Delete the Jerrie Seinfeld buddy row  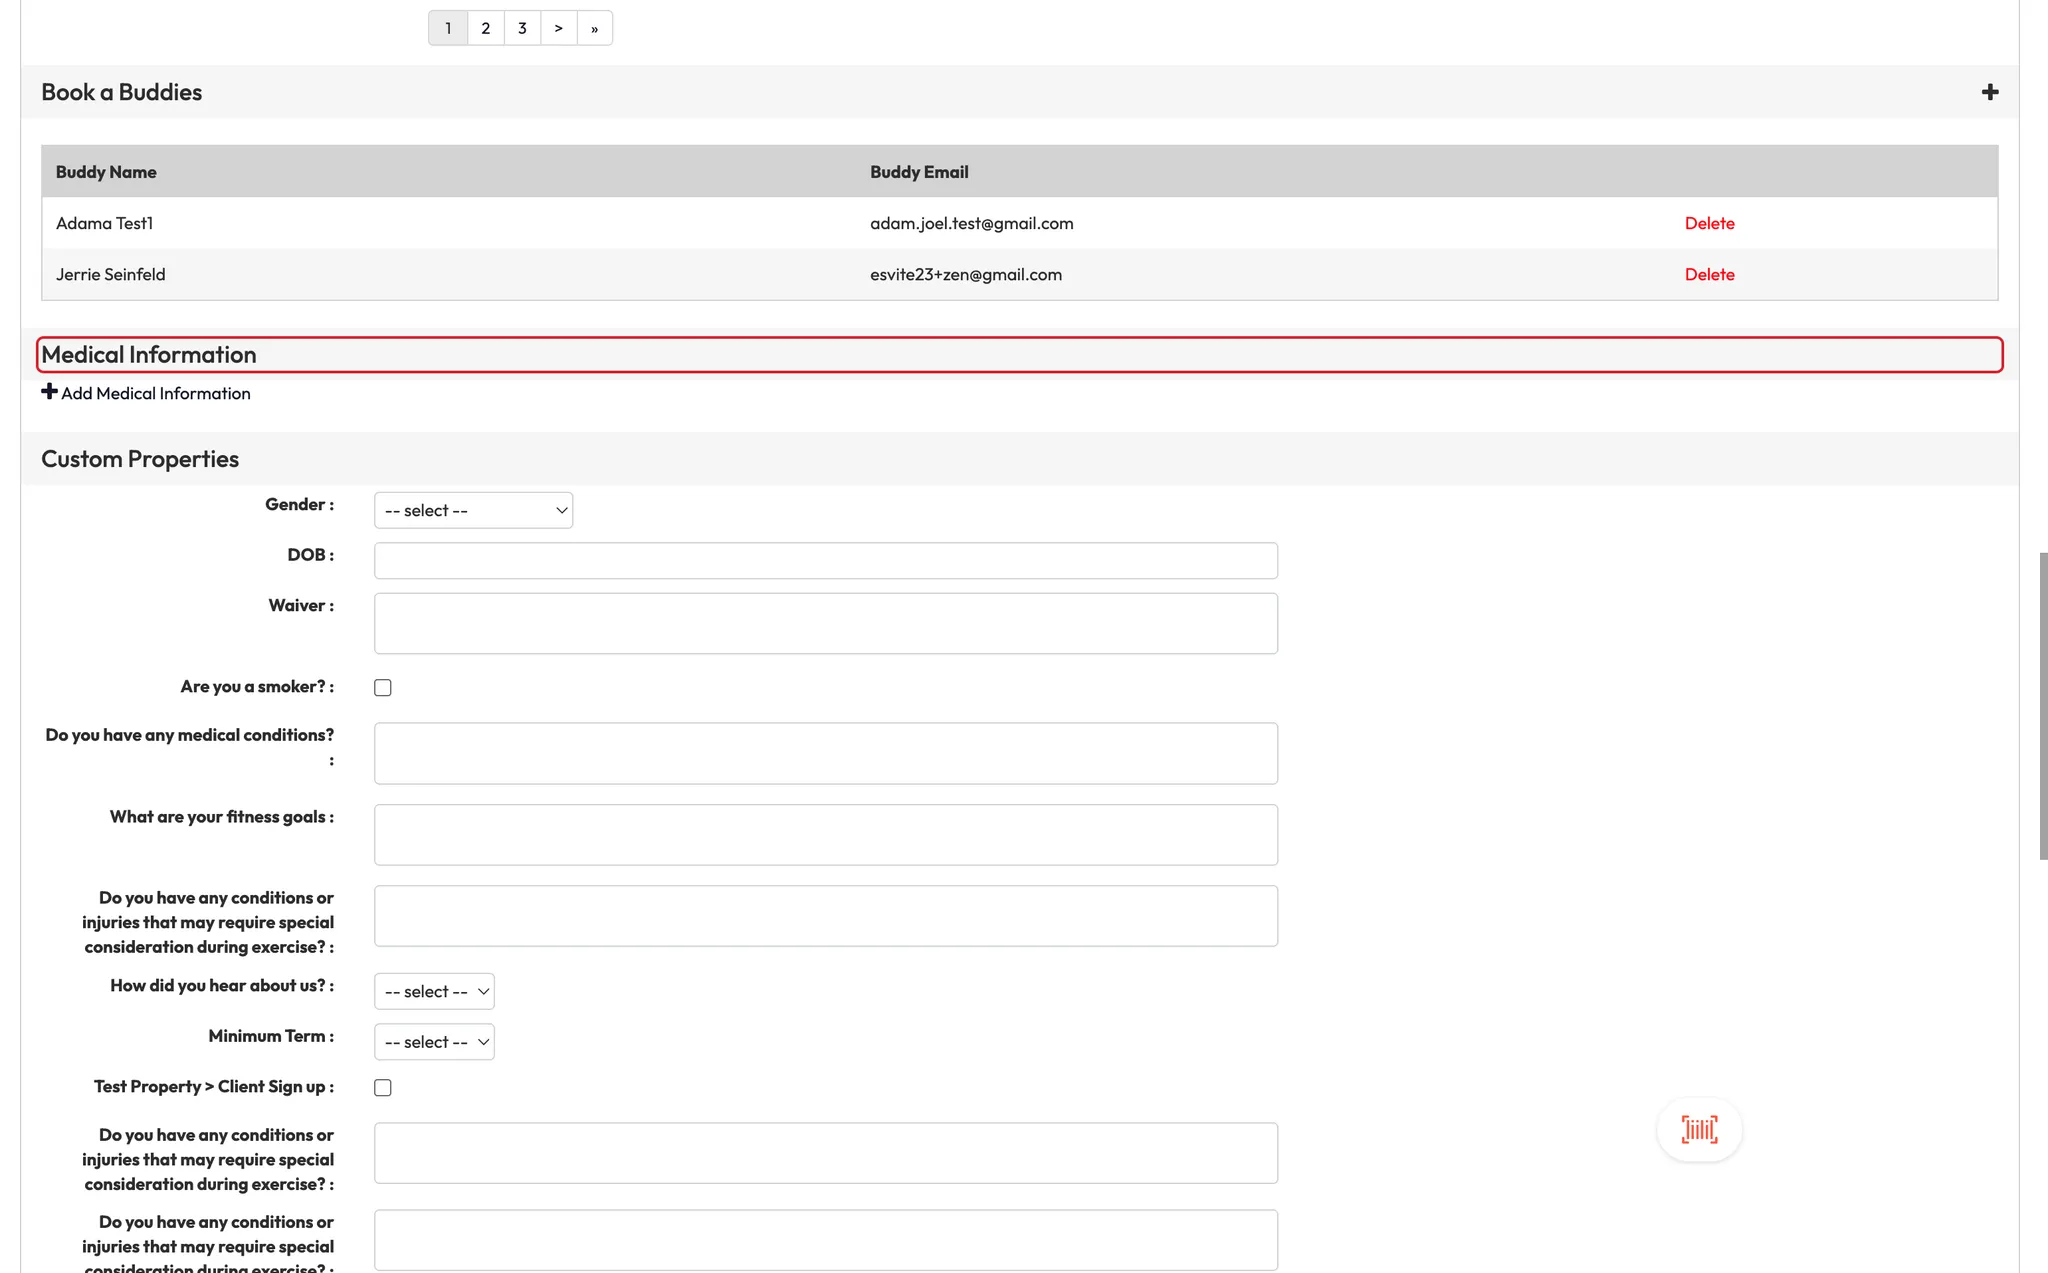(x=1709, y=274)
